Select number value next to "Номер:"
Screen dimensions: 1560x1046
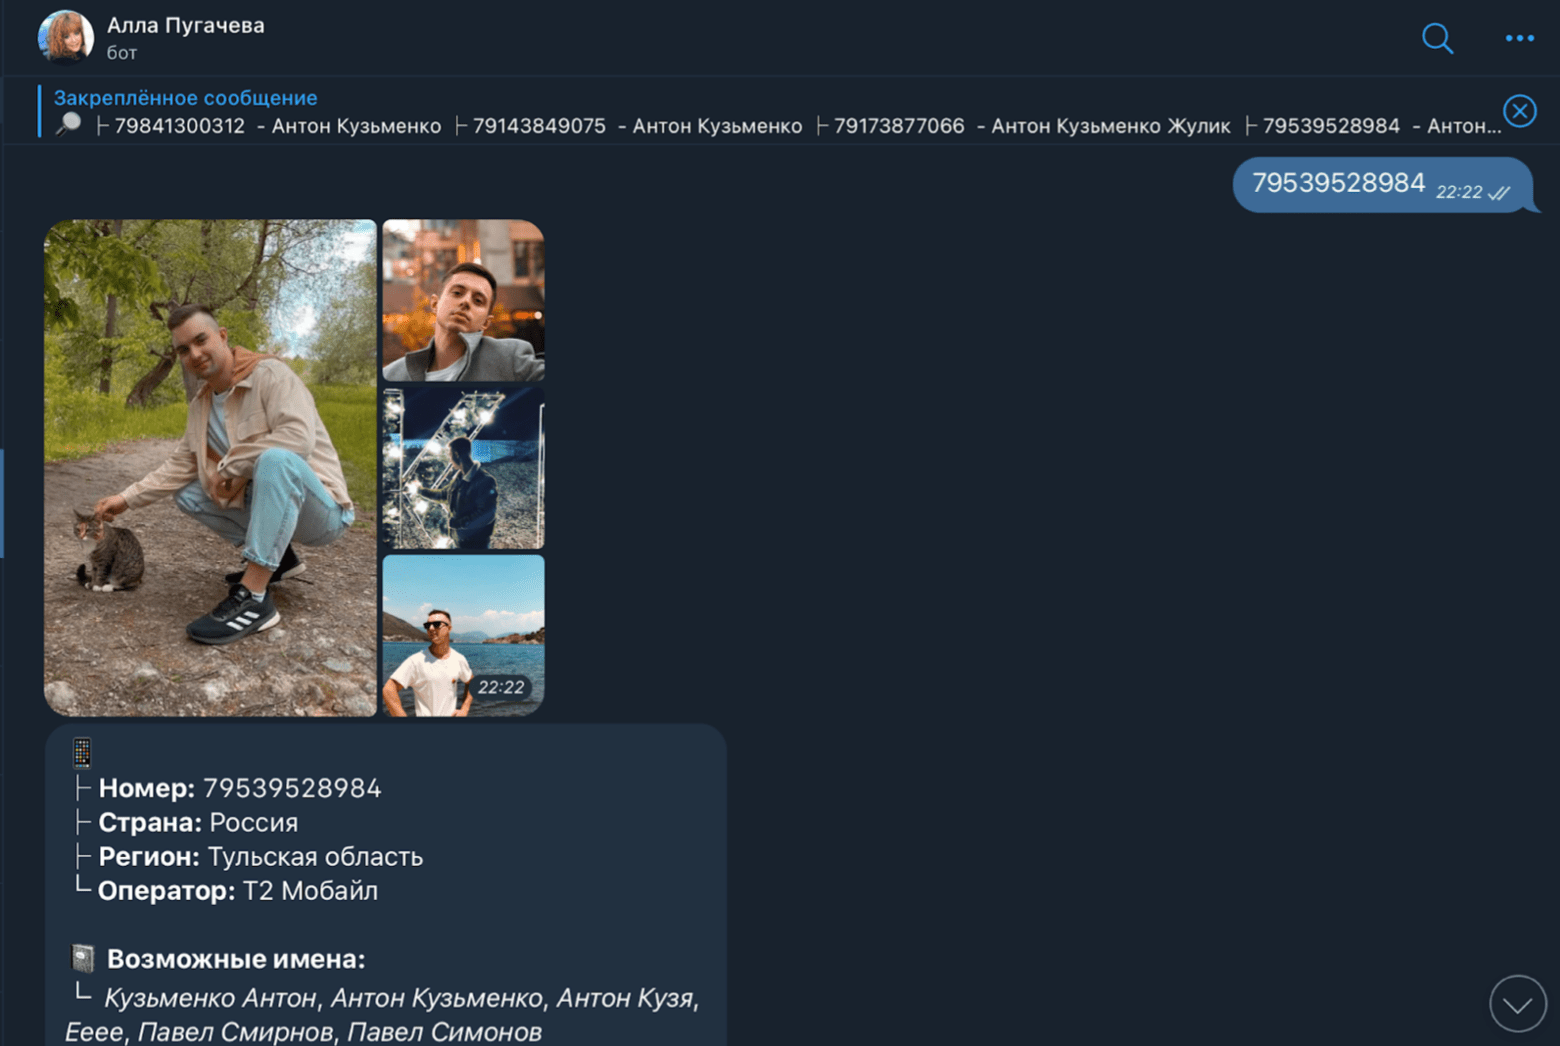click(x=292, y=788)
